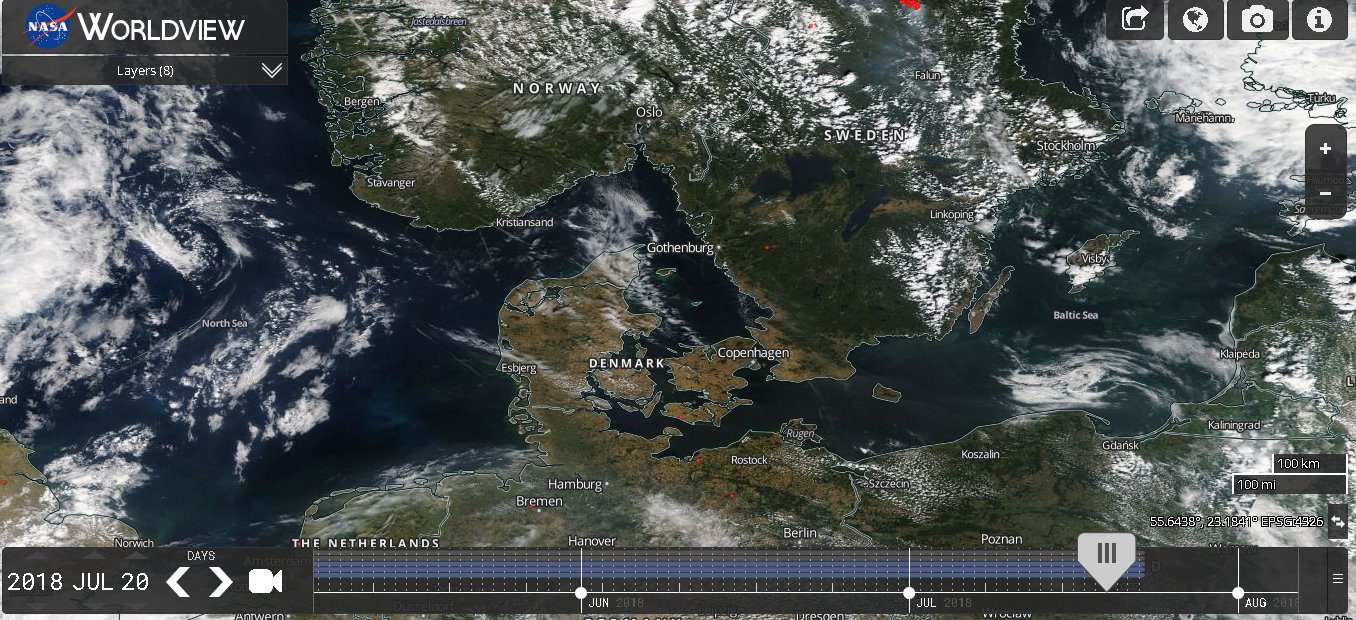Click the Szczecin map label

coord(889,484)
